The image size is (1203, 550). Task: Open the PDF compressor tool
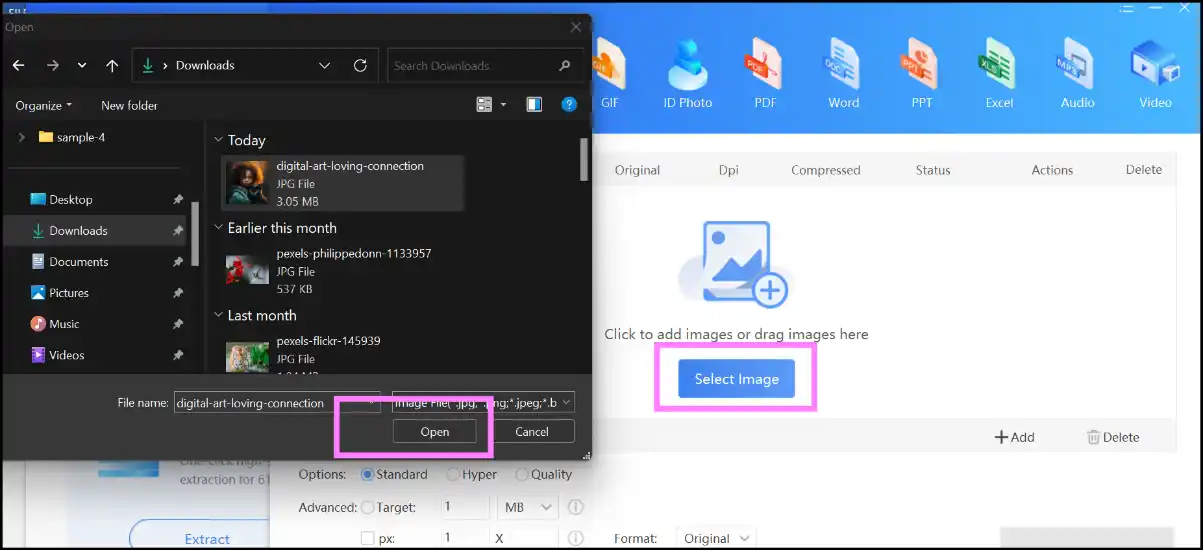point(765,73)
